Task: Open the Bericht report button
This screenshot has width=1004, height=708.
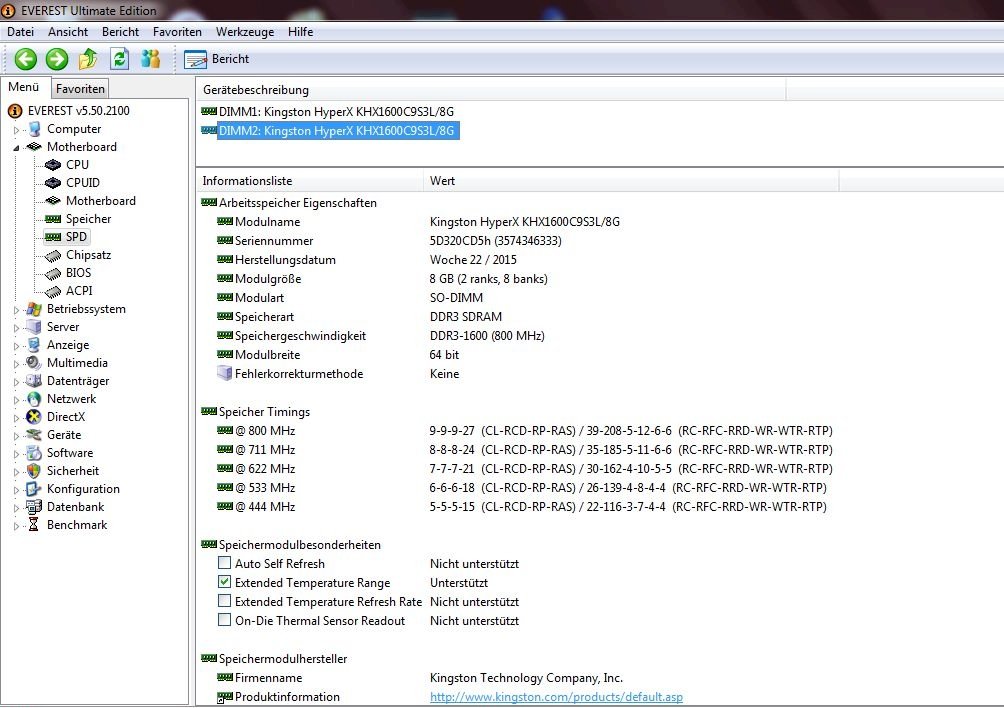Action: click(x=217, y=59)
